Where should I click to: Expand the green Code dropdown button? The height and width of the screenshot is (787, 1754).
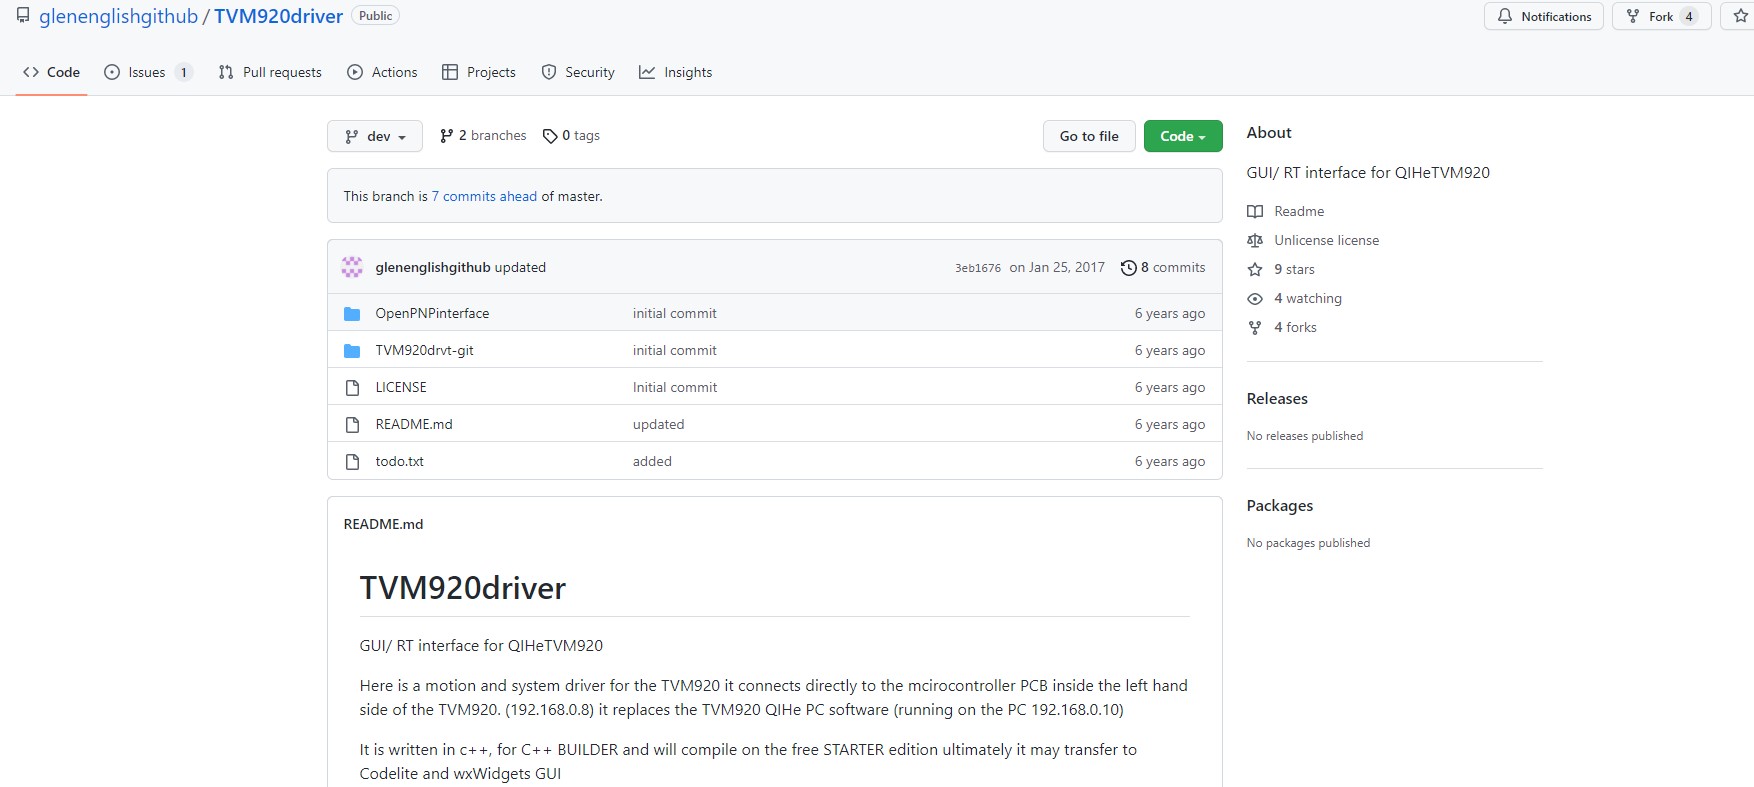(1183, 136)
